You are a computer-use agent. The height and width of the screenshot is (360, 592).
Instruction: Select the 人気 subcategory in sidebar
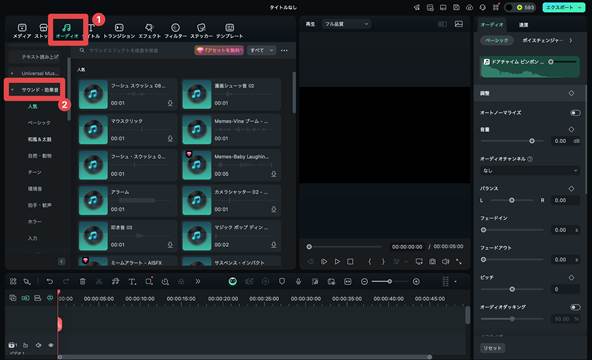click(x=32, y=106)
